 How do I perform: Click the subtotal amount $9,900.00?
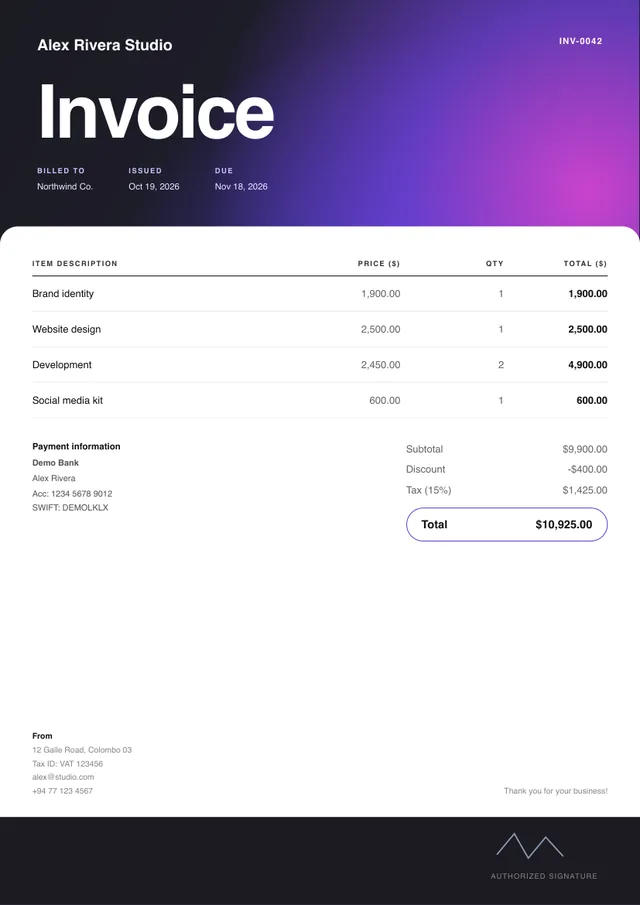coord(585,449)
